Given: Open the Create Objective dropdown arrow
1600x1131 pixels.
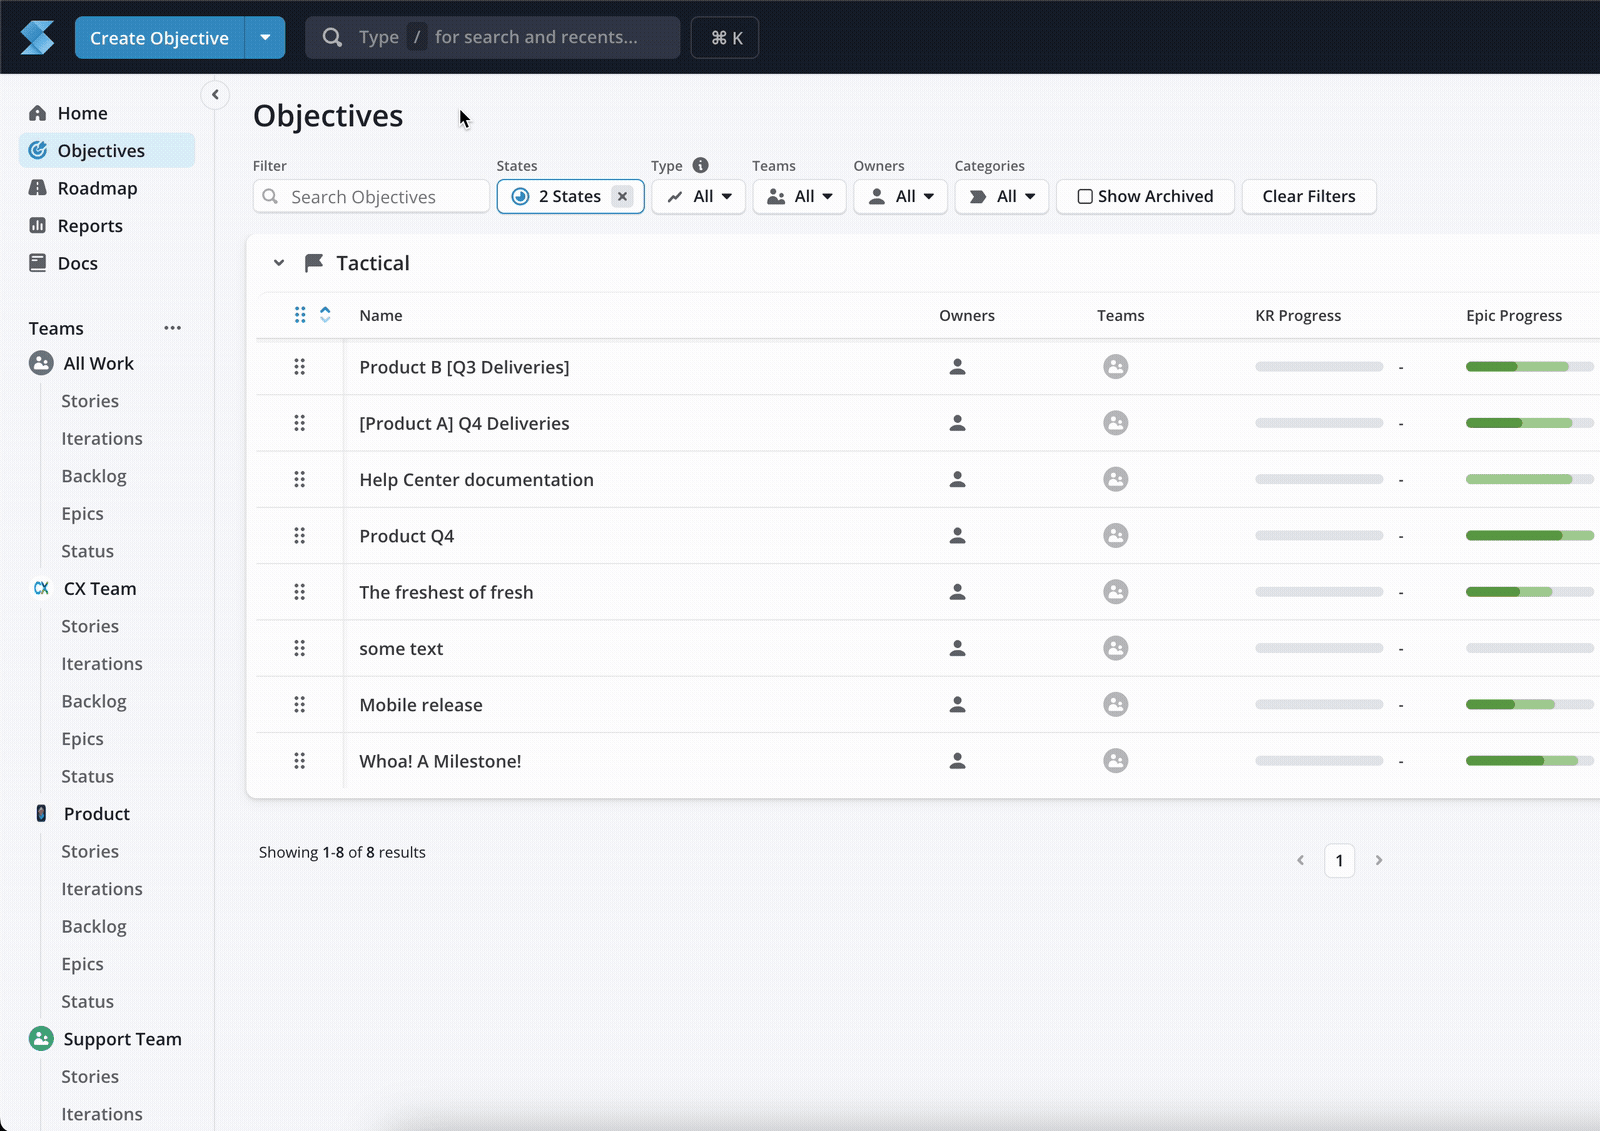Looking at the screenshot, I should pyautogui.click(x=265, y=38).
